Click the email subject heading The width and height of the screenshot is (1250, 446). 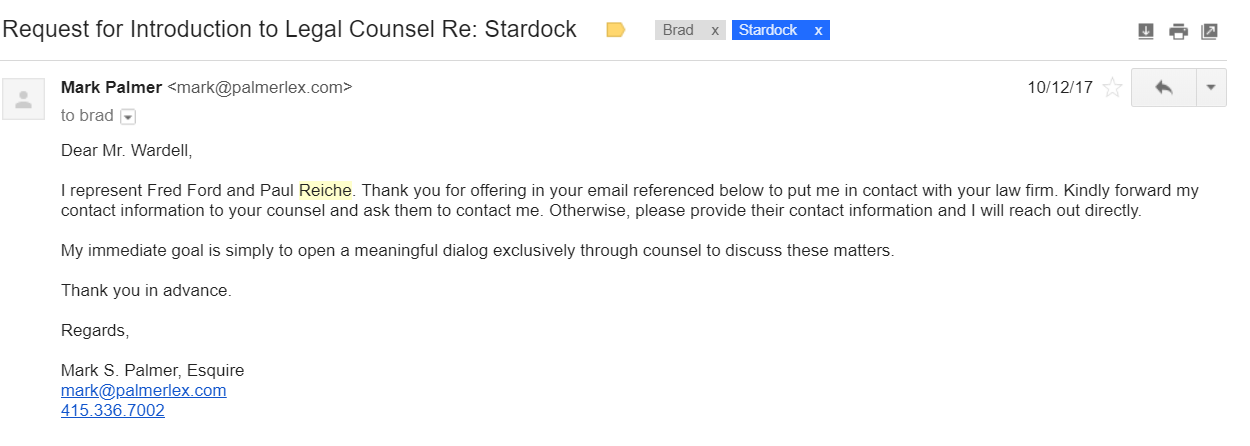pyautogui.click(x=290, y=29)
